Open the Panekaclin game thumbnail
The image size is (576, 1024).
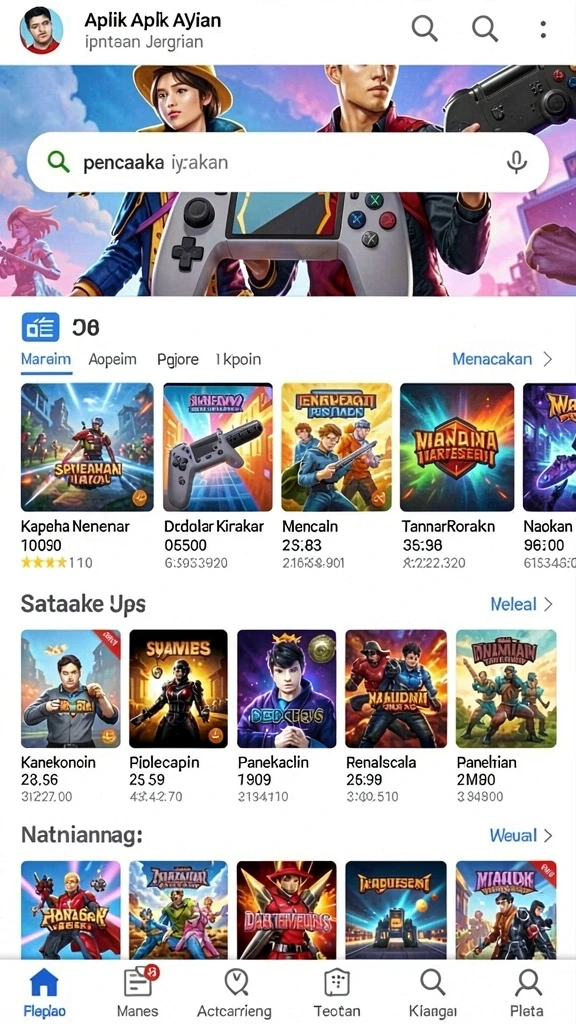286,688
